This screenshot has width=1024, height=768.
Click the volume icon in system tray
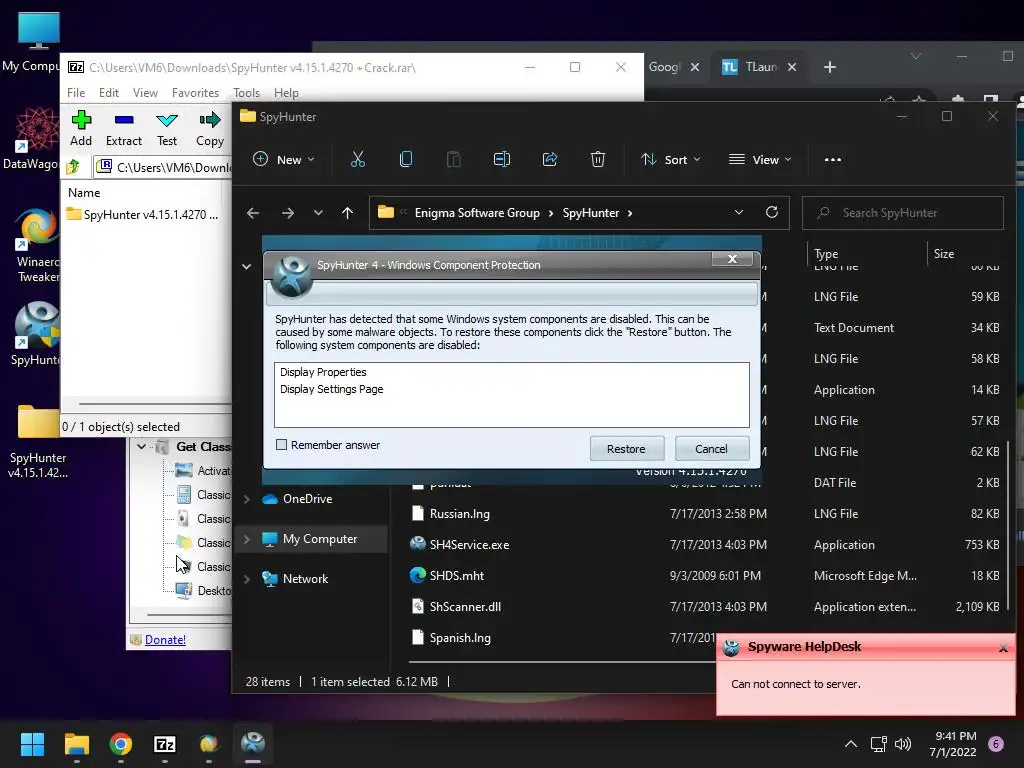click(x=903, y=744)
